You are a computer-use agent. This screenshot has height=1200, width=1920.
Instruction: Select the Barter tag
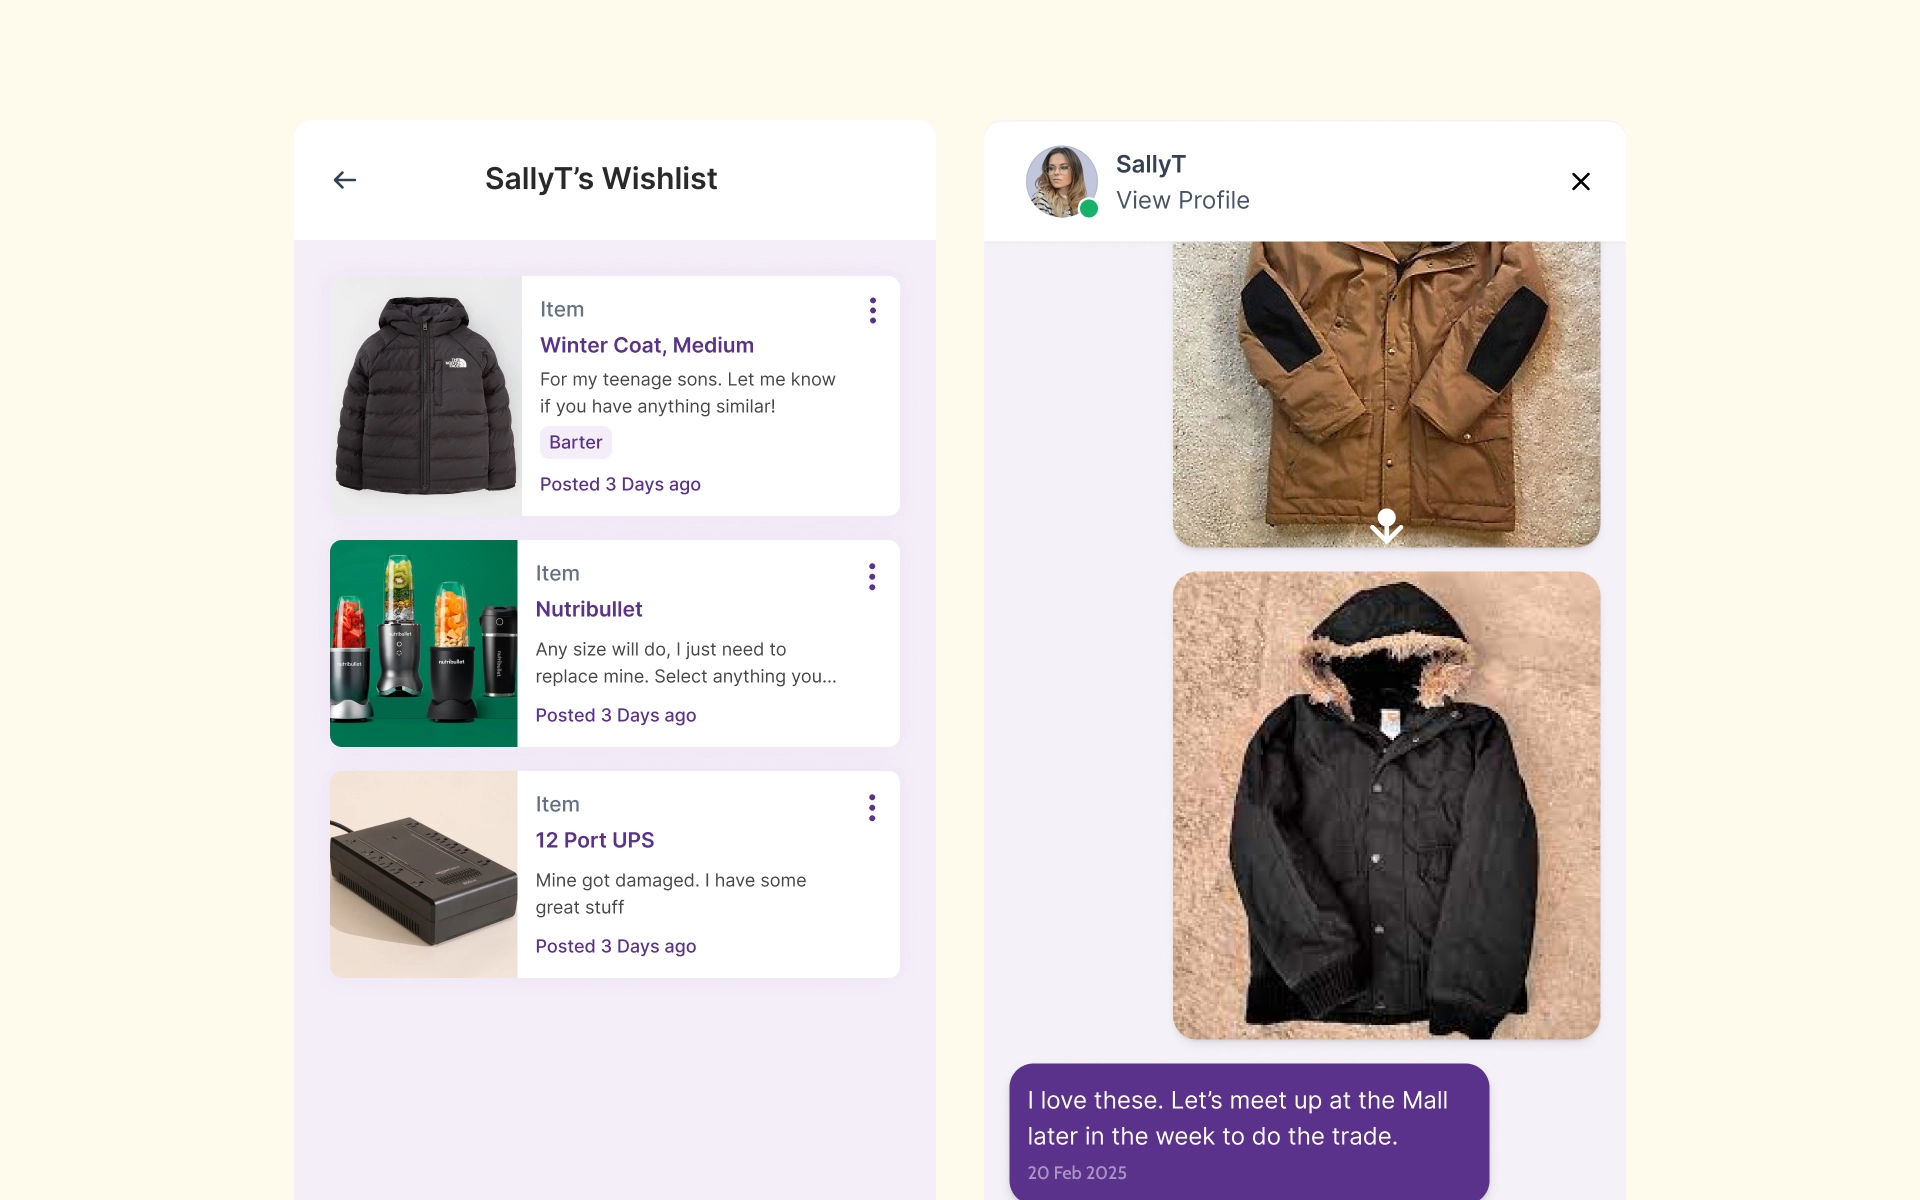click(575, 442)
